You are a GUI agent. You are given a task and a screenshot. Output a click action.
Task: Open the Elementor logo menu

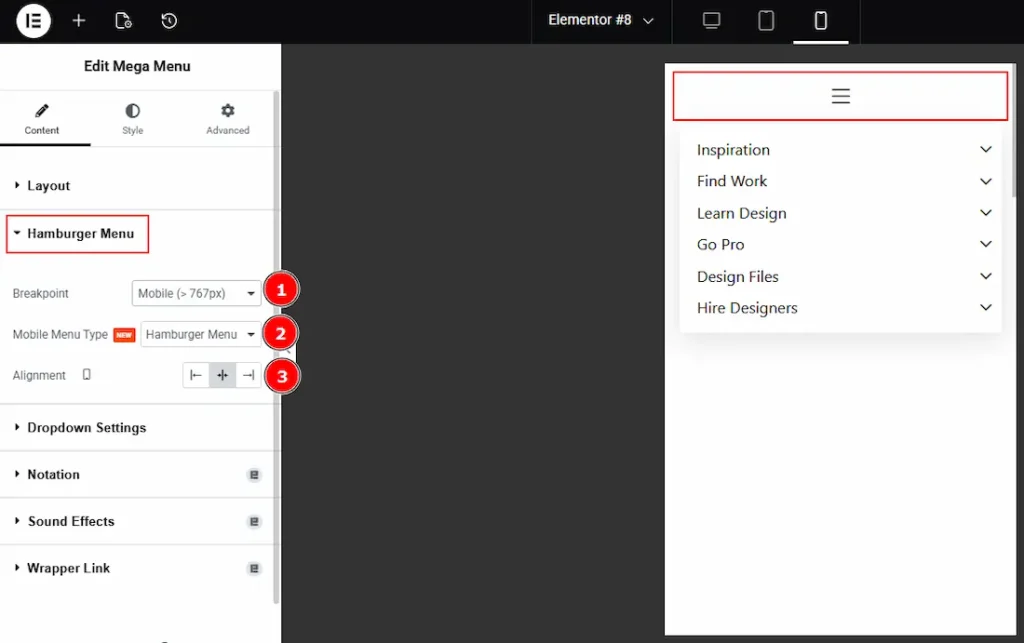click(x=33, y=20)
